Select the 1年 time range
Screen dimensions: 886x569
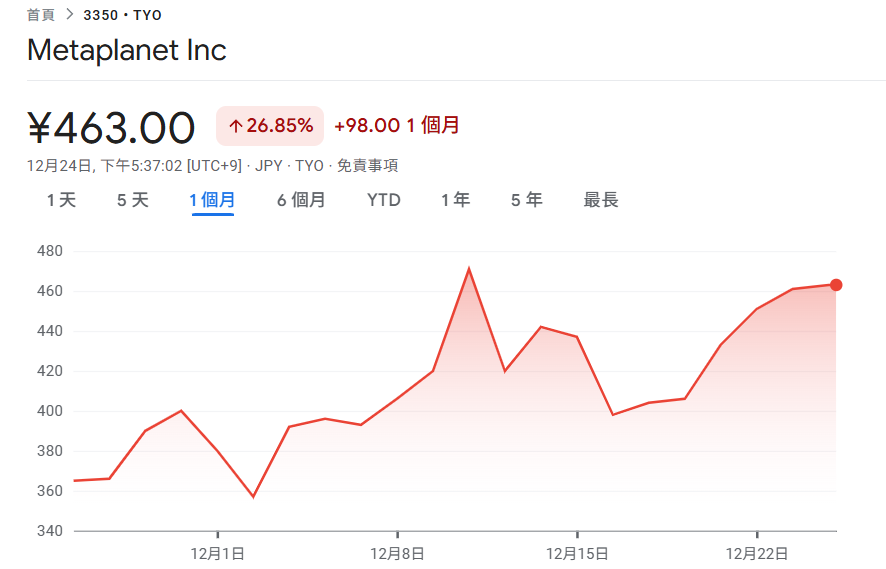coord(455,200)
